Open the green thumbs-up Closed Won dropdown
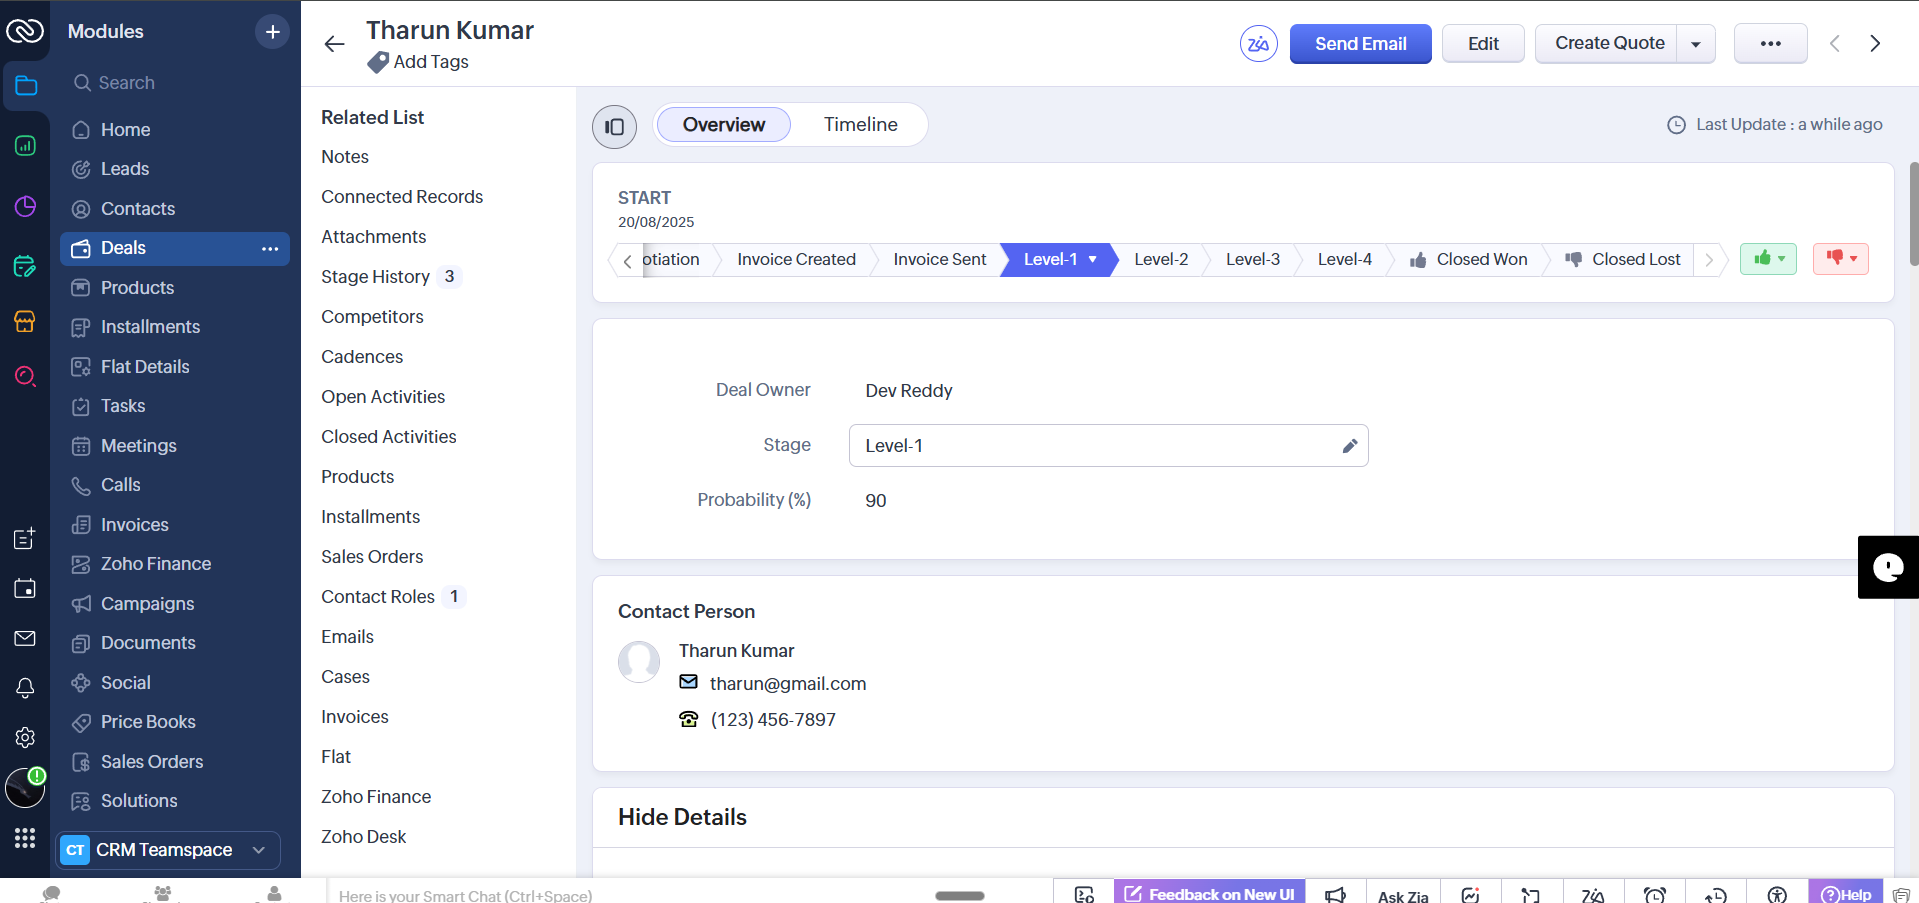Image resolution: width=1919 pixels, height=903 pixels. tap(1768, 259)
